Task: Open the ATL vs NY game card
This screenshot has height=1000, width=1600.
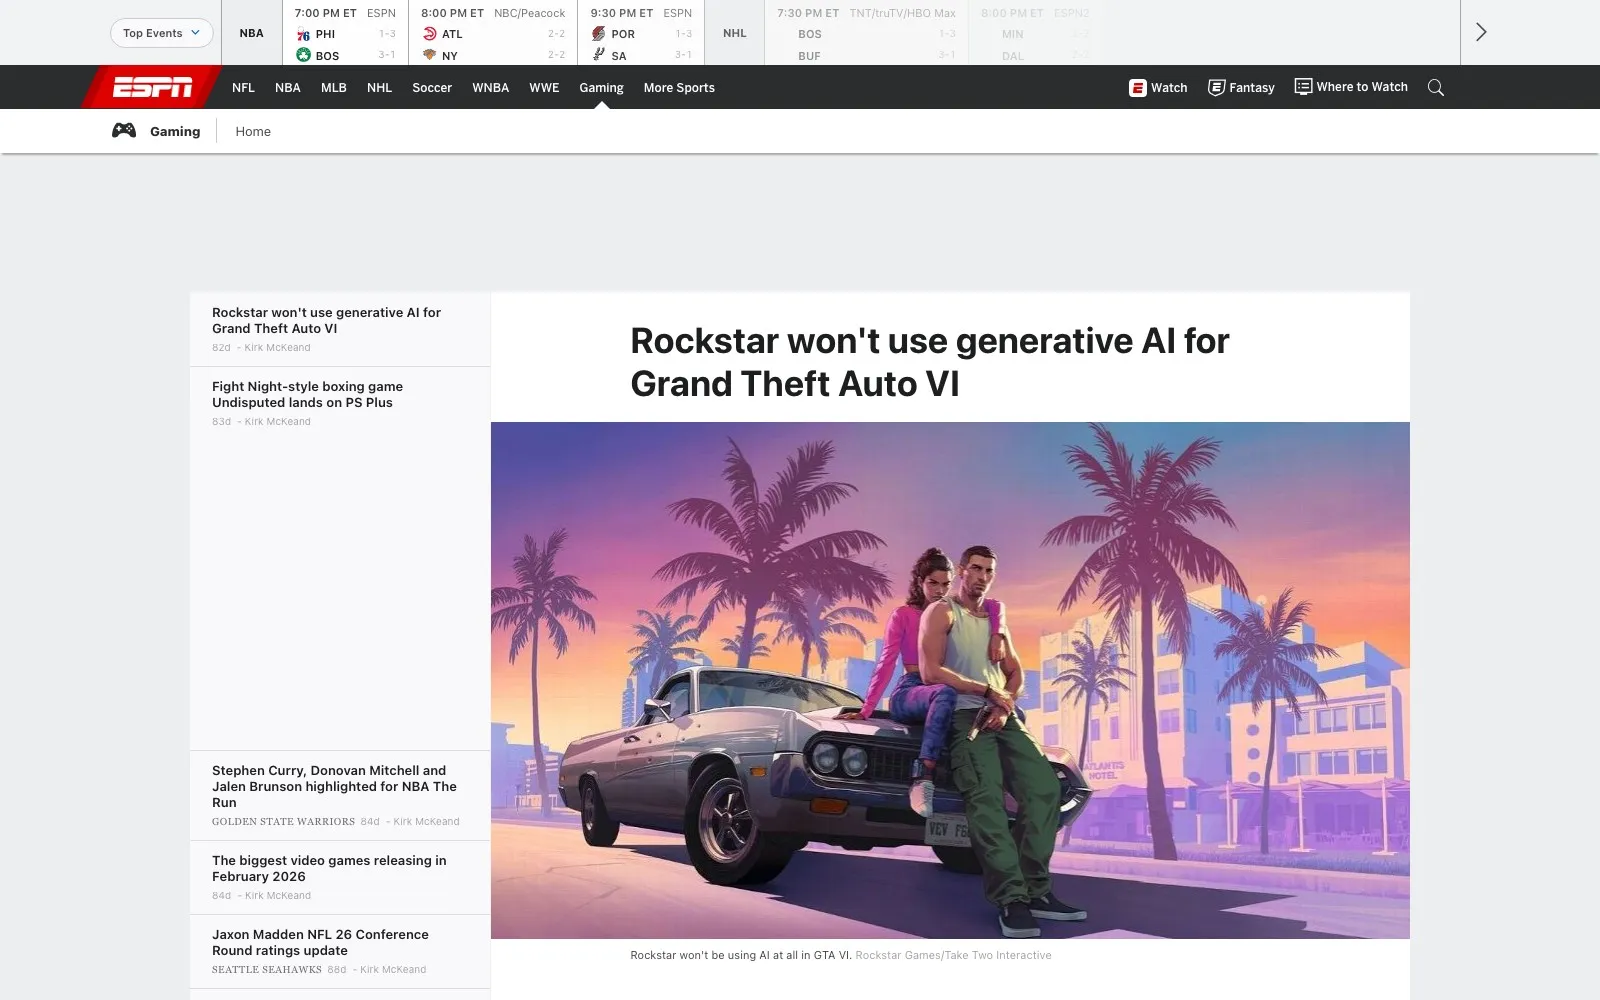Action: point(493,34)
